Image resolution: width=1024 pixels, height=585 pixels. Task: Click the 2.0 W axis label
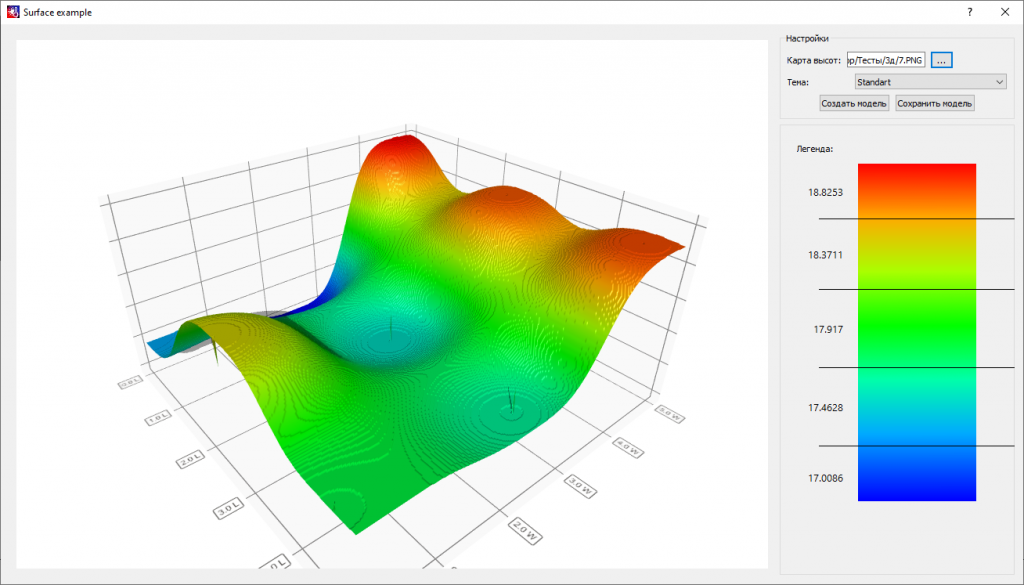click(526, 530)
